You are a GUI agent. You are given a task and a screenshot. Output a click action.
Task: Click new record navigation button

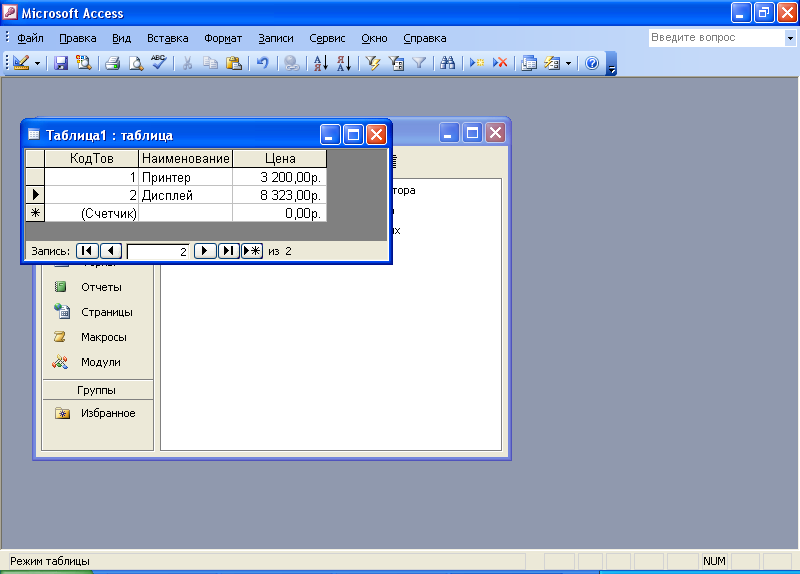(x=252, y=251)
